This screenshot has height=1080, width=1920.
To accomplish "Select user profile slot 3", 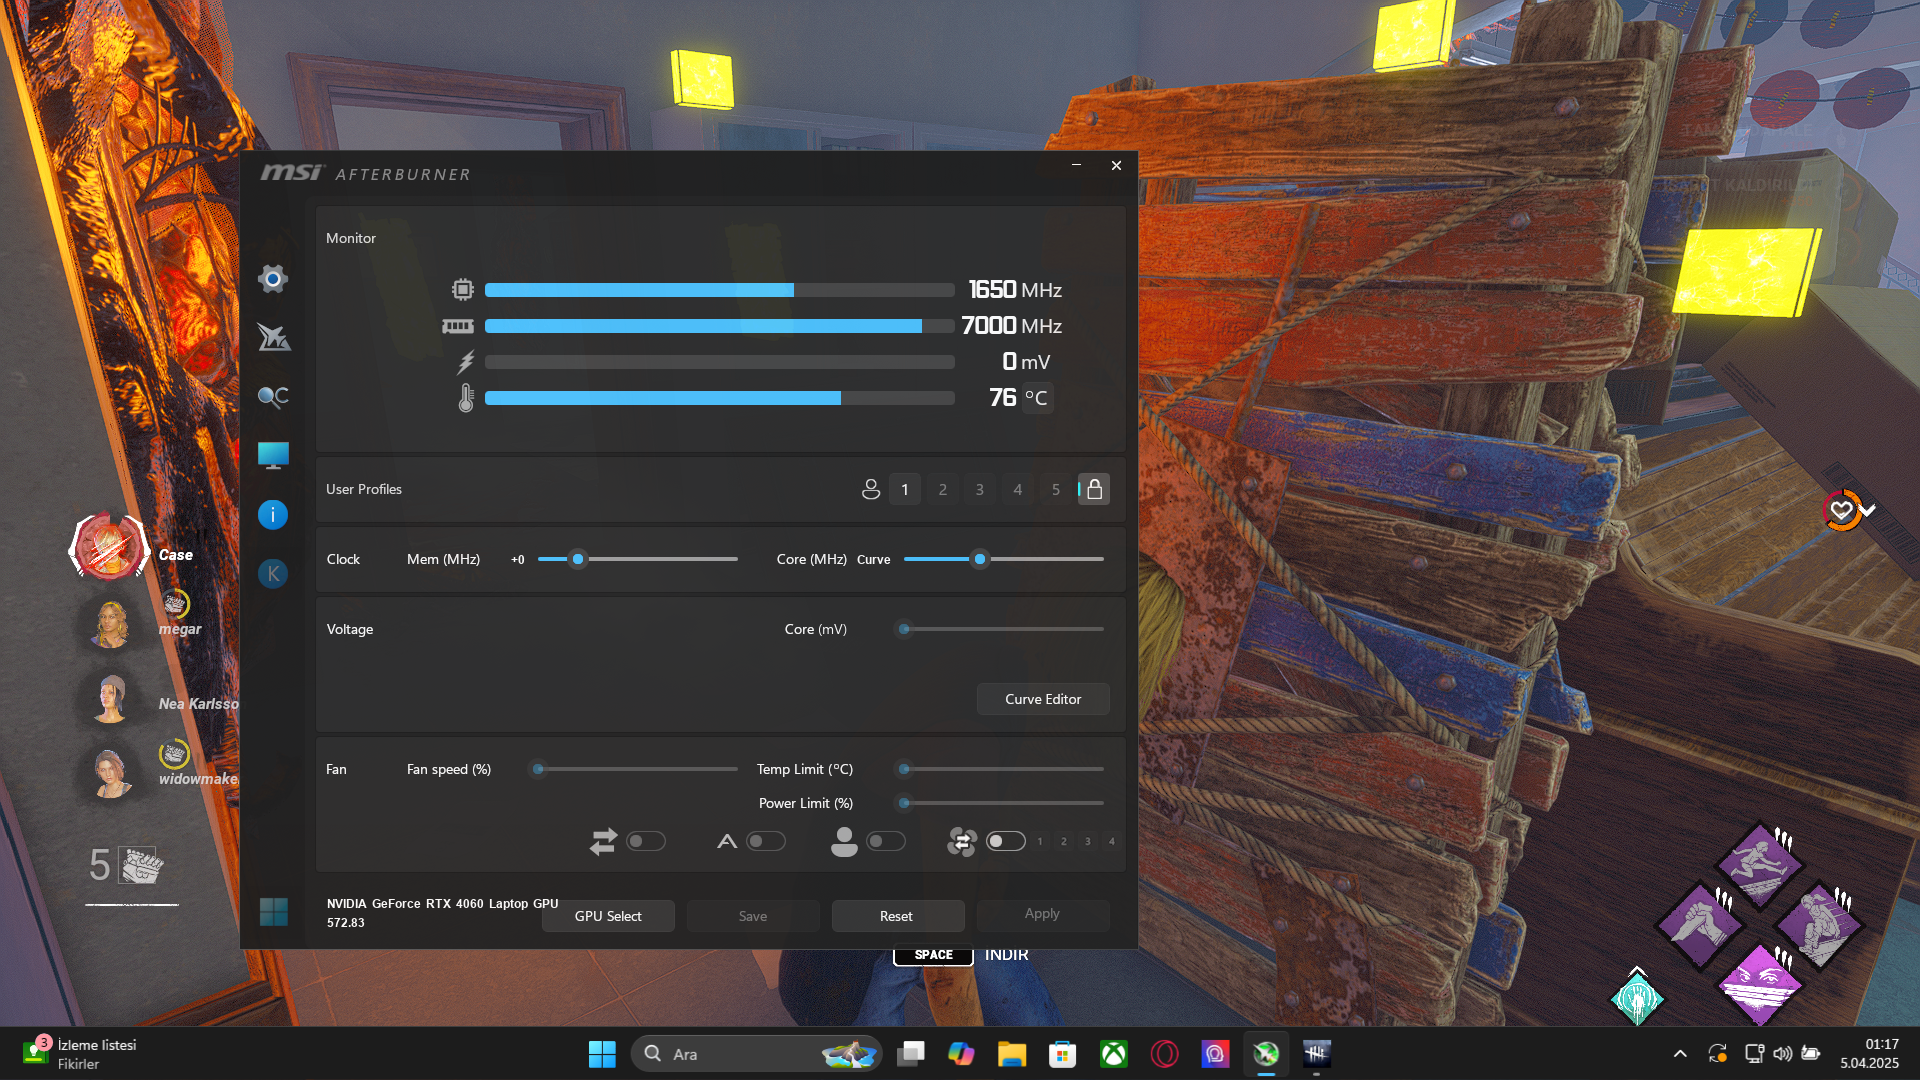I will point(980,489).
